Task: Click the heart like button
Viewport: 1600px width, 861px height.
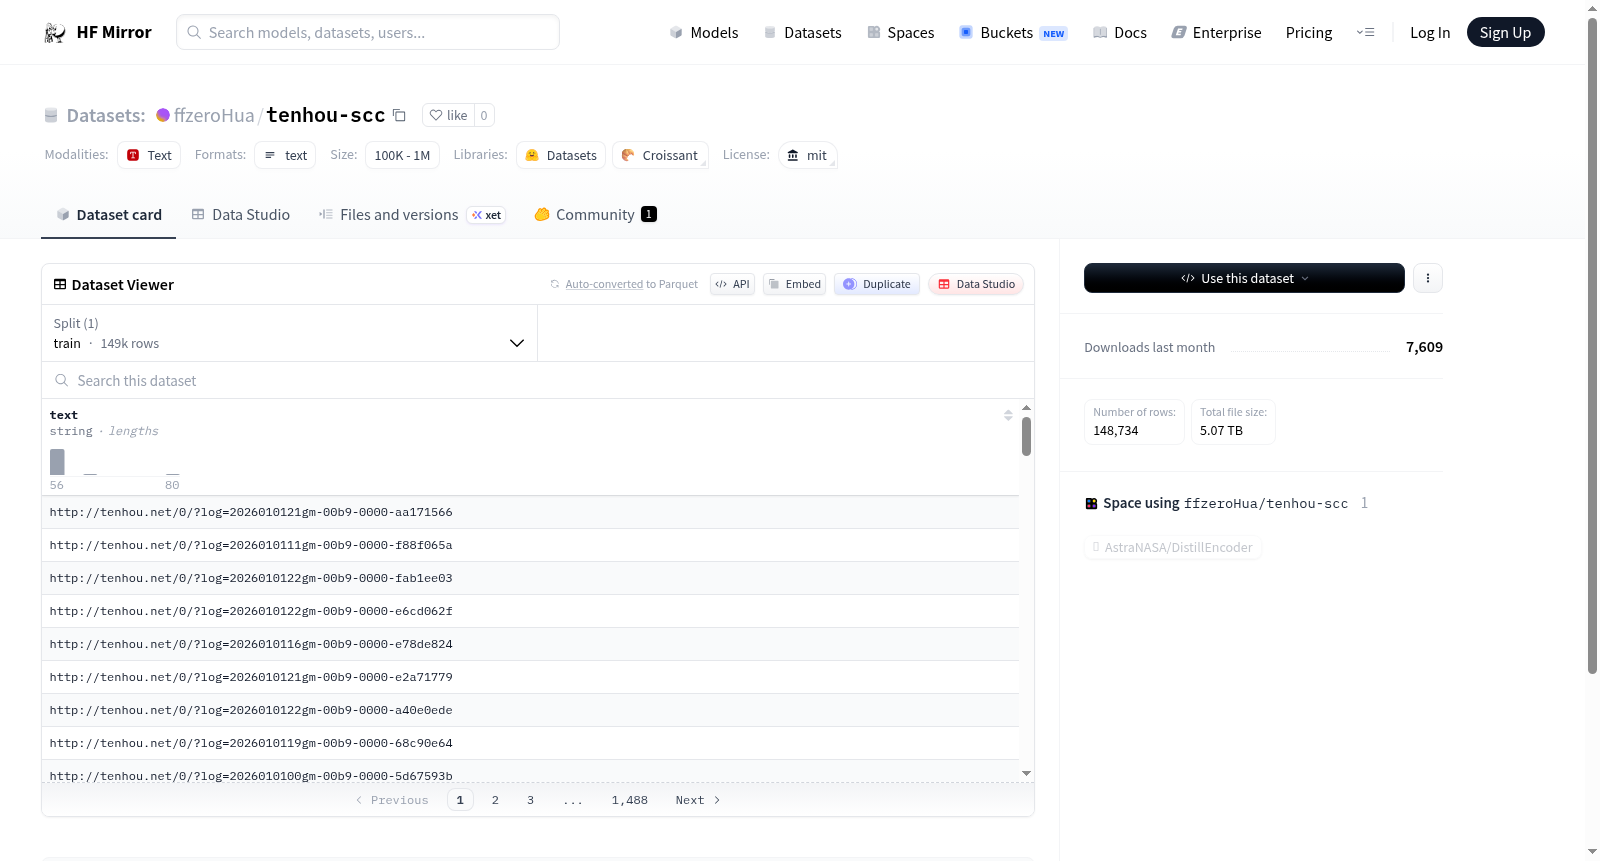Action: coord(448,115)
